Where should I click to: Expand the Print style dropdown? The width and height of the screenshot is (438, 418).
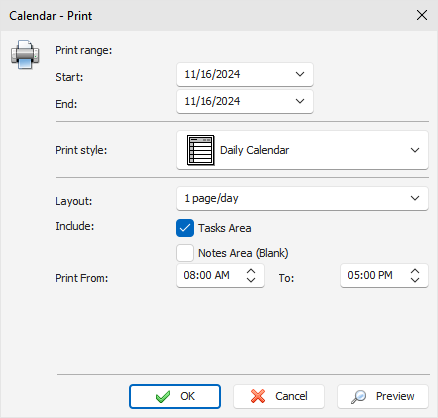[x=415, y=150]
